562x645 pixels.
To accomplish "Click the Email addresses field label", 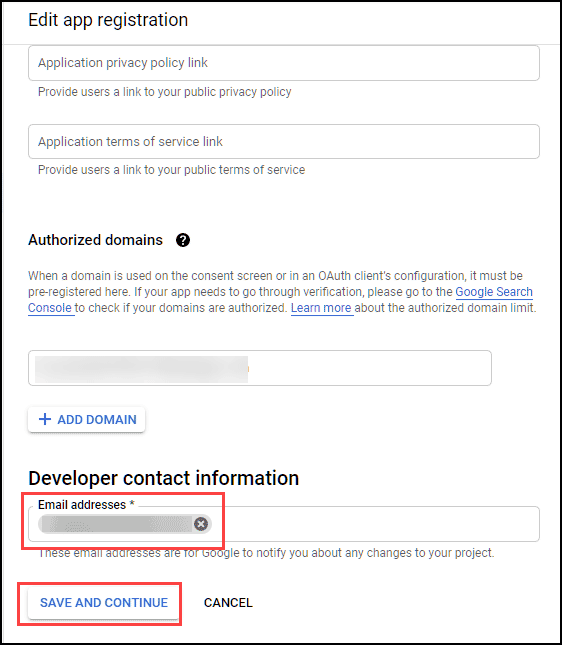I will point(86,505).
